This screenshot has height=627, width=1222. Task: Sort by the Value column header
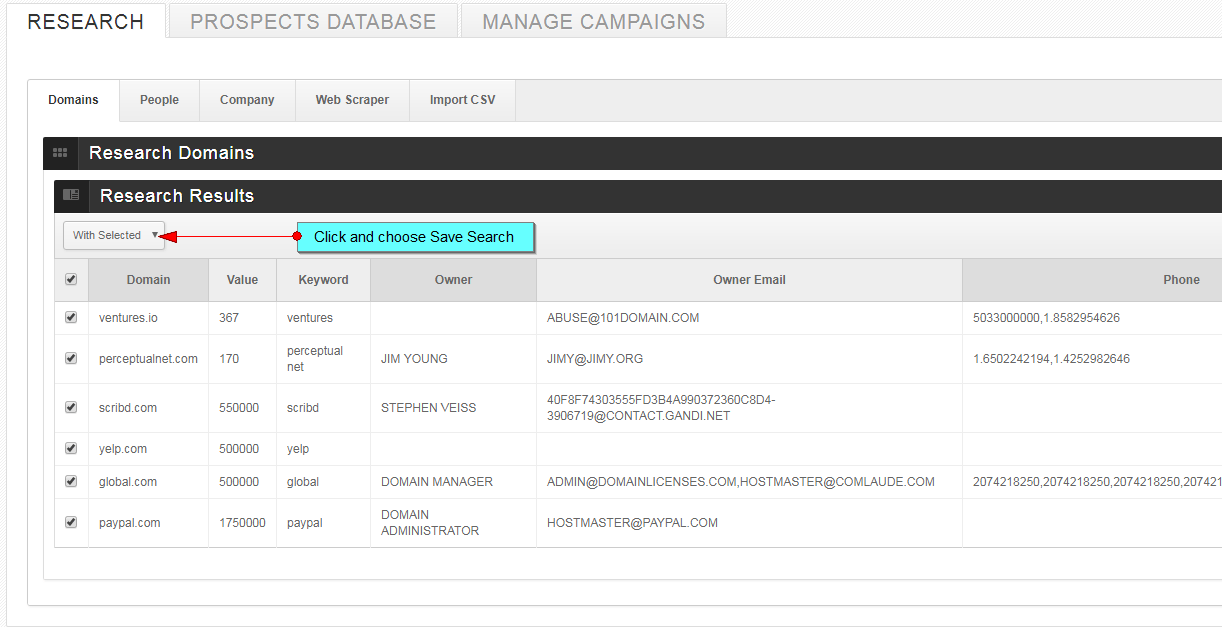pyautogui.click(x=242, y=280)
